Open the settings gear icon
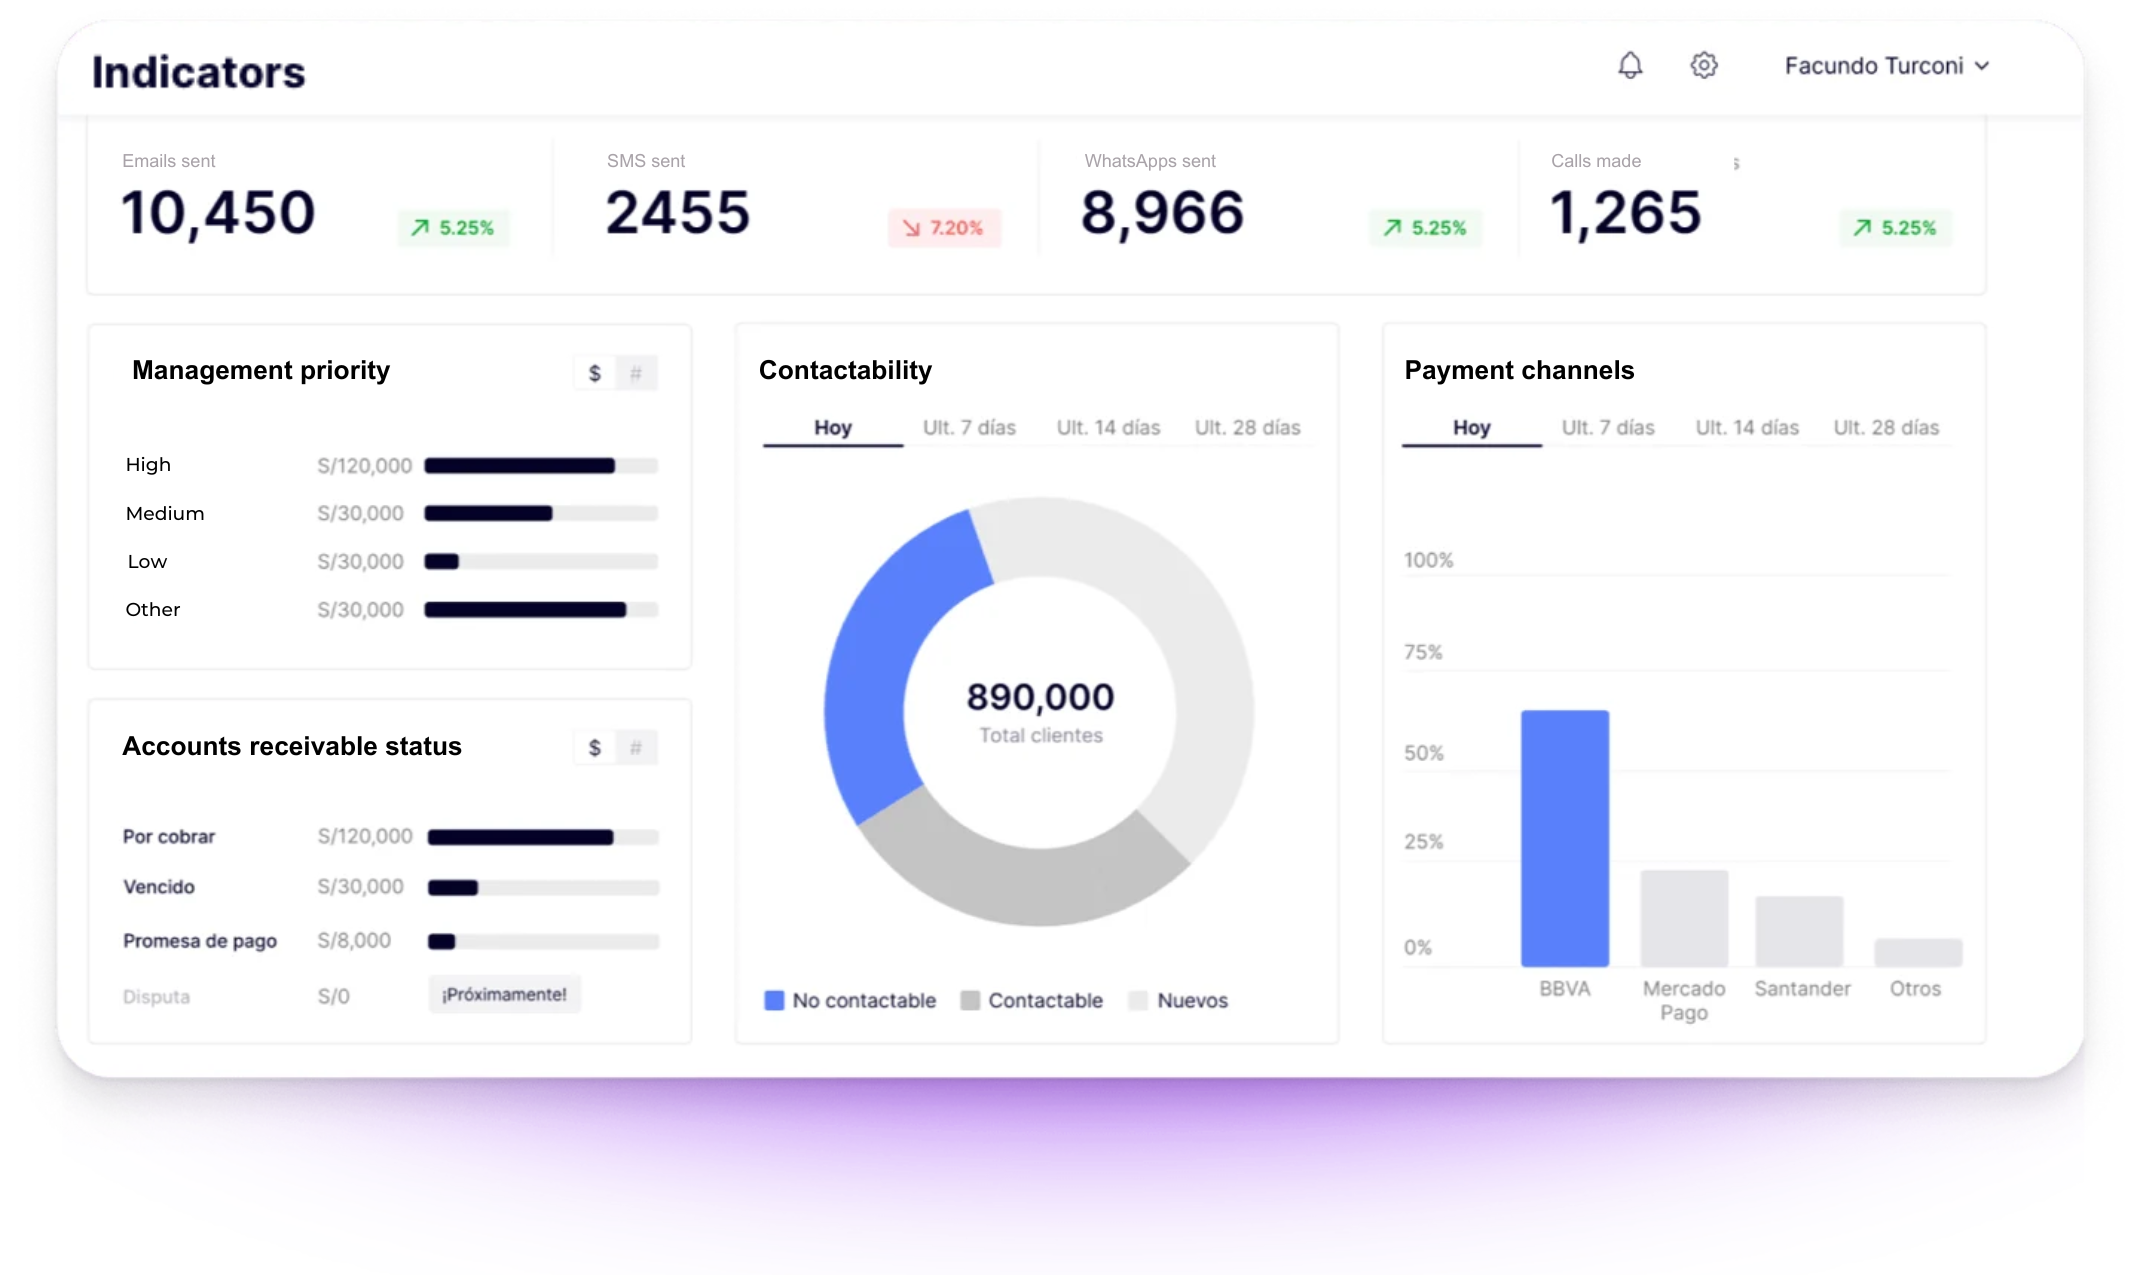 [1704, 66]
